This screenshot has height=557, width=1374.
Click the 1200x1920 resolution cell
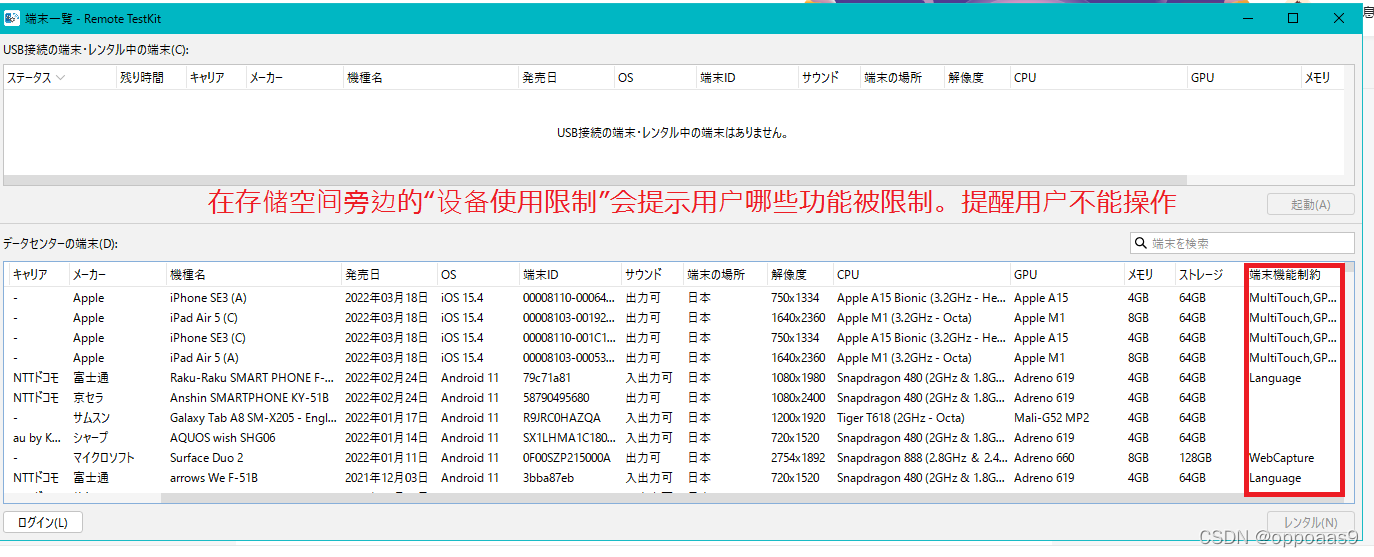click(x=798, y=418)
